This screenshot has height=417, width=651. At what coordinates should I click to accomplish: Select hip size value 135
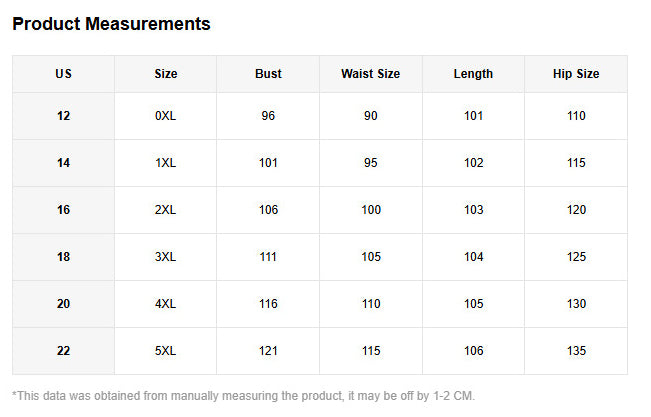click(576, 351)
